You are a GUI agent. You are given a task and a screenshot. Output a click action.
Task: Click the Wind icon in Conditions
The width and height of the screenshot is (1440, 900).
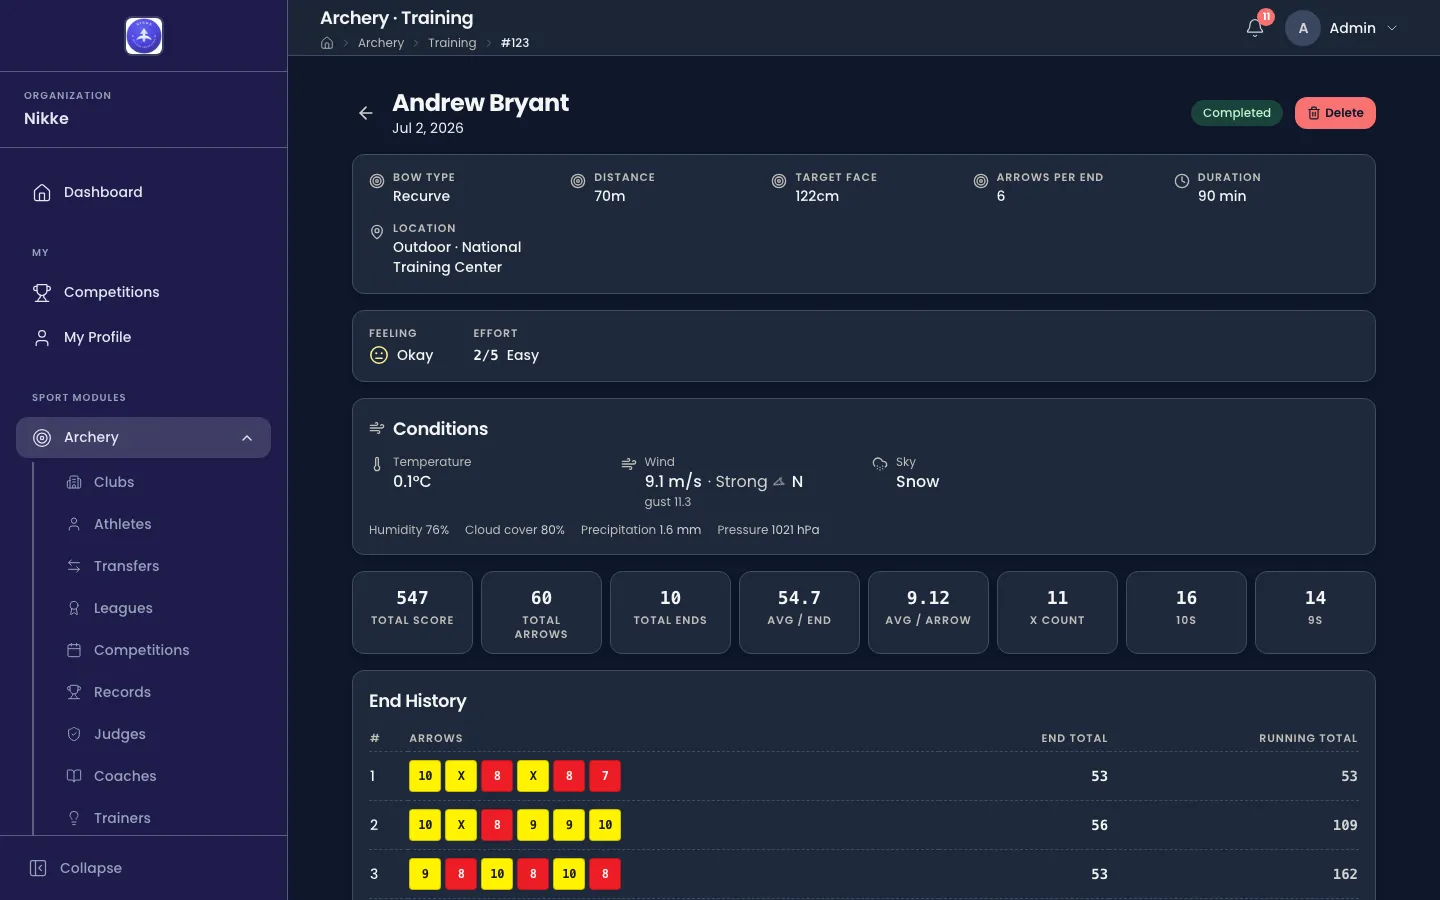click(x=629, y=463)
